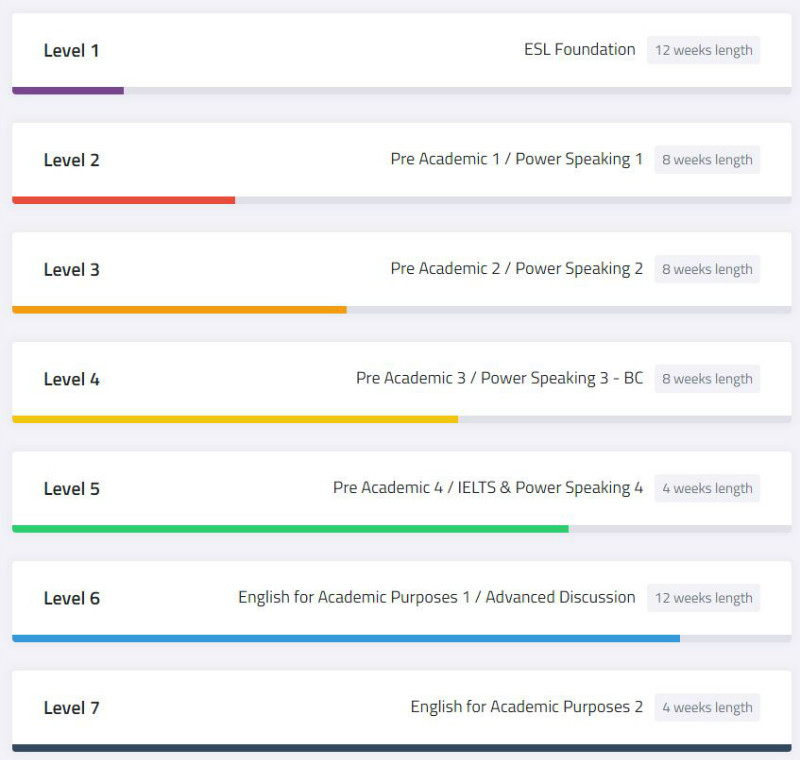The image size is (800, 760).
Task: Click the purple Level 1 progress bar
Action: [x=68, y=91]
